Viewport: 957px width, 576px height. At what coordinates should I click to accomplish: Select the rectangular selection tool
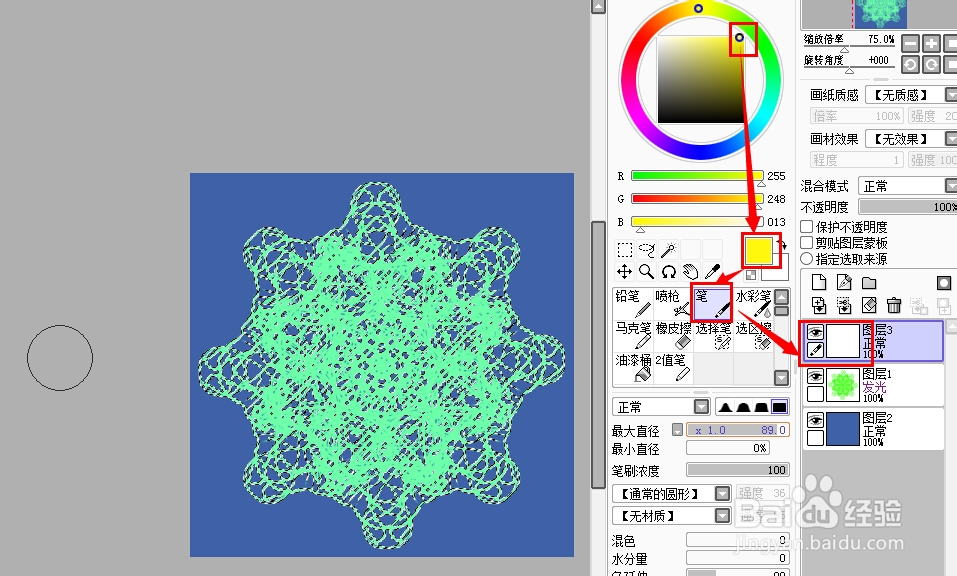click(x=624, y=250)
